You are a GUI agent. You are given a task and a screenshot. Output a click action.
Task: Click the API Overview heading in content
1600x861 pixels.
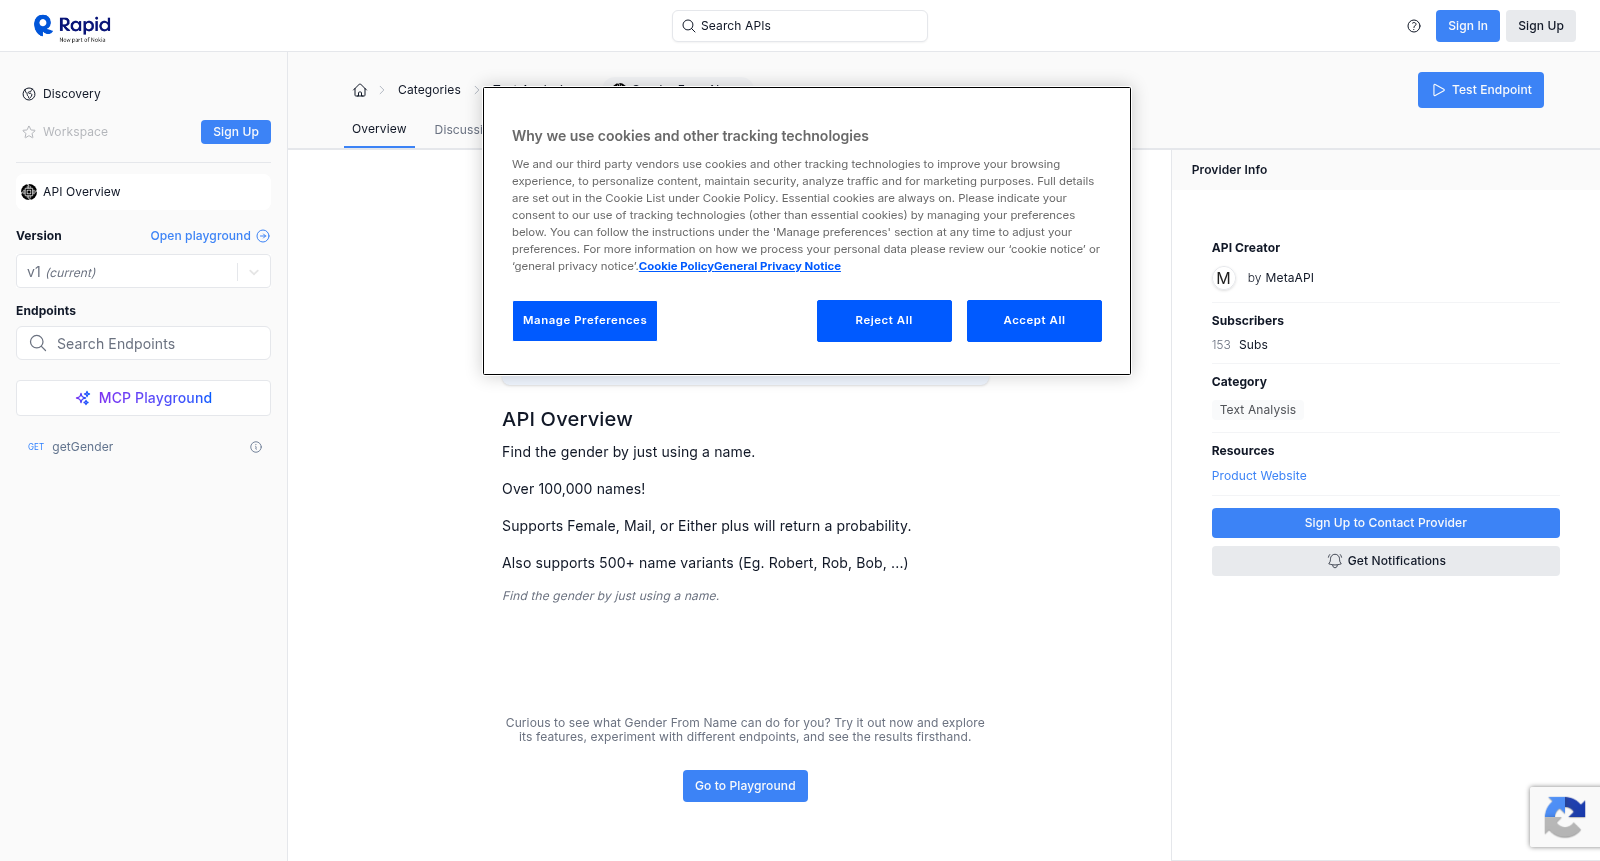(x=567, y=419)
